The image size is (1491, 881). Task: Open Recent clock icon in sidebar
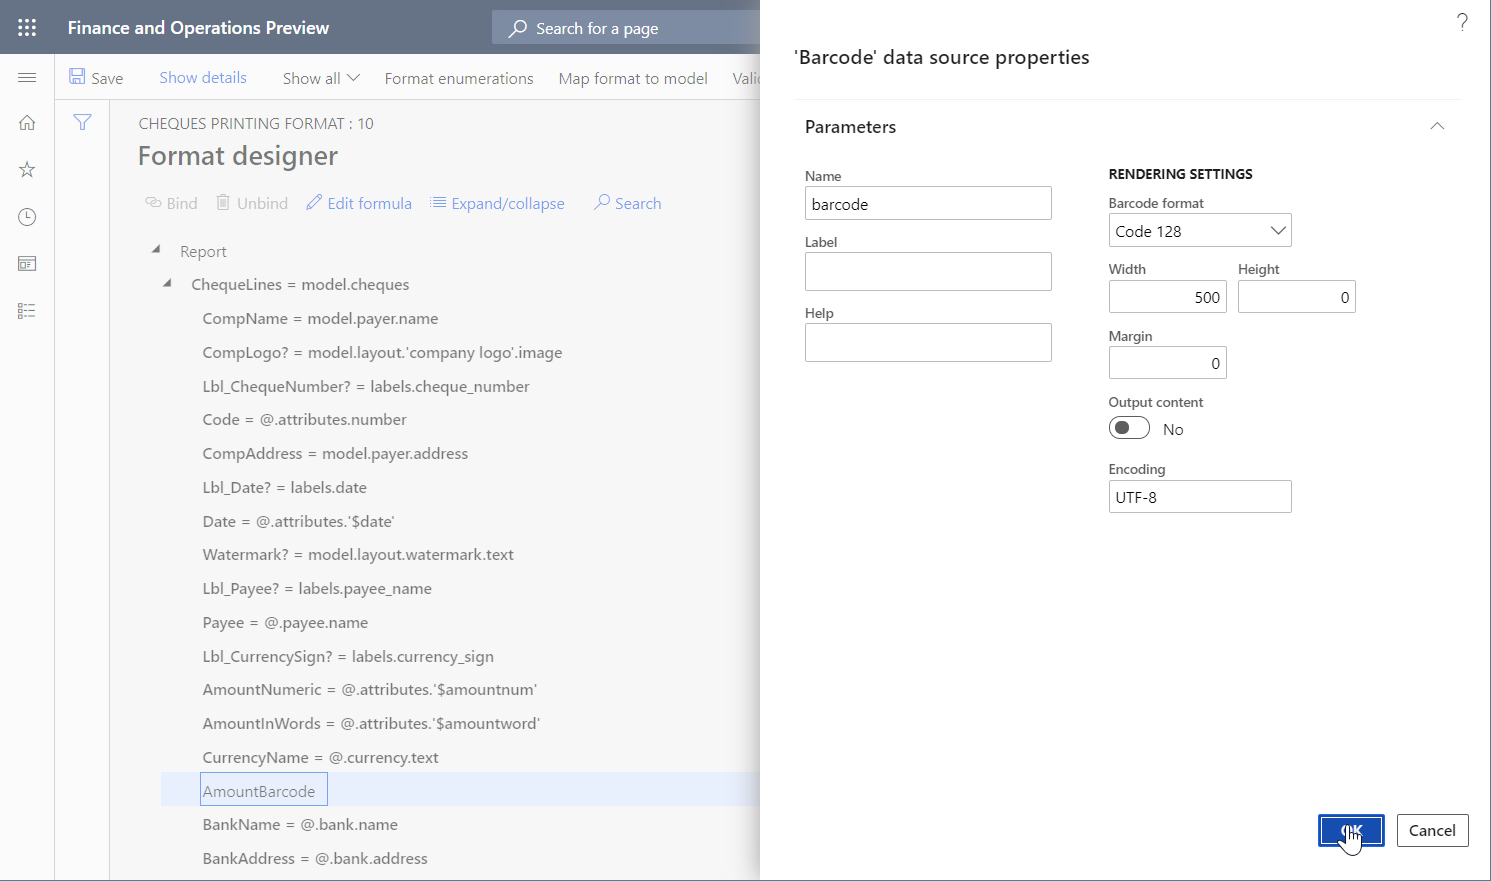(x=27, y=217)
